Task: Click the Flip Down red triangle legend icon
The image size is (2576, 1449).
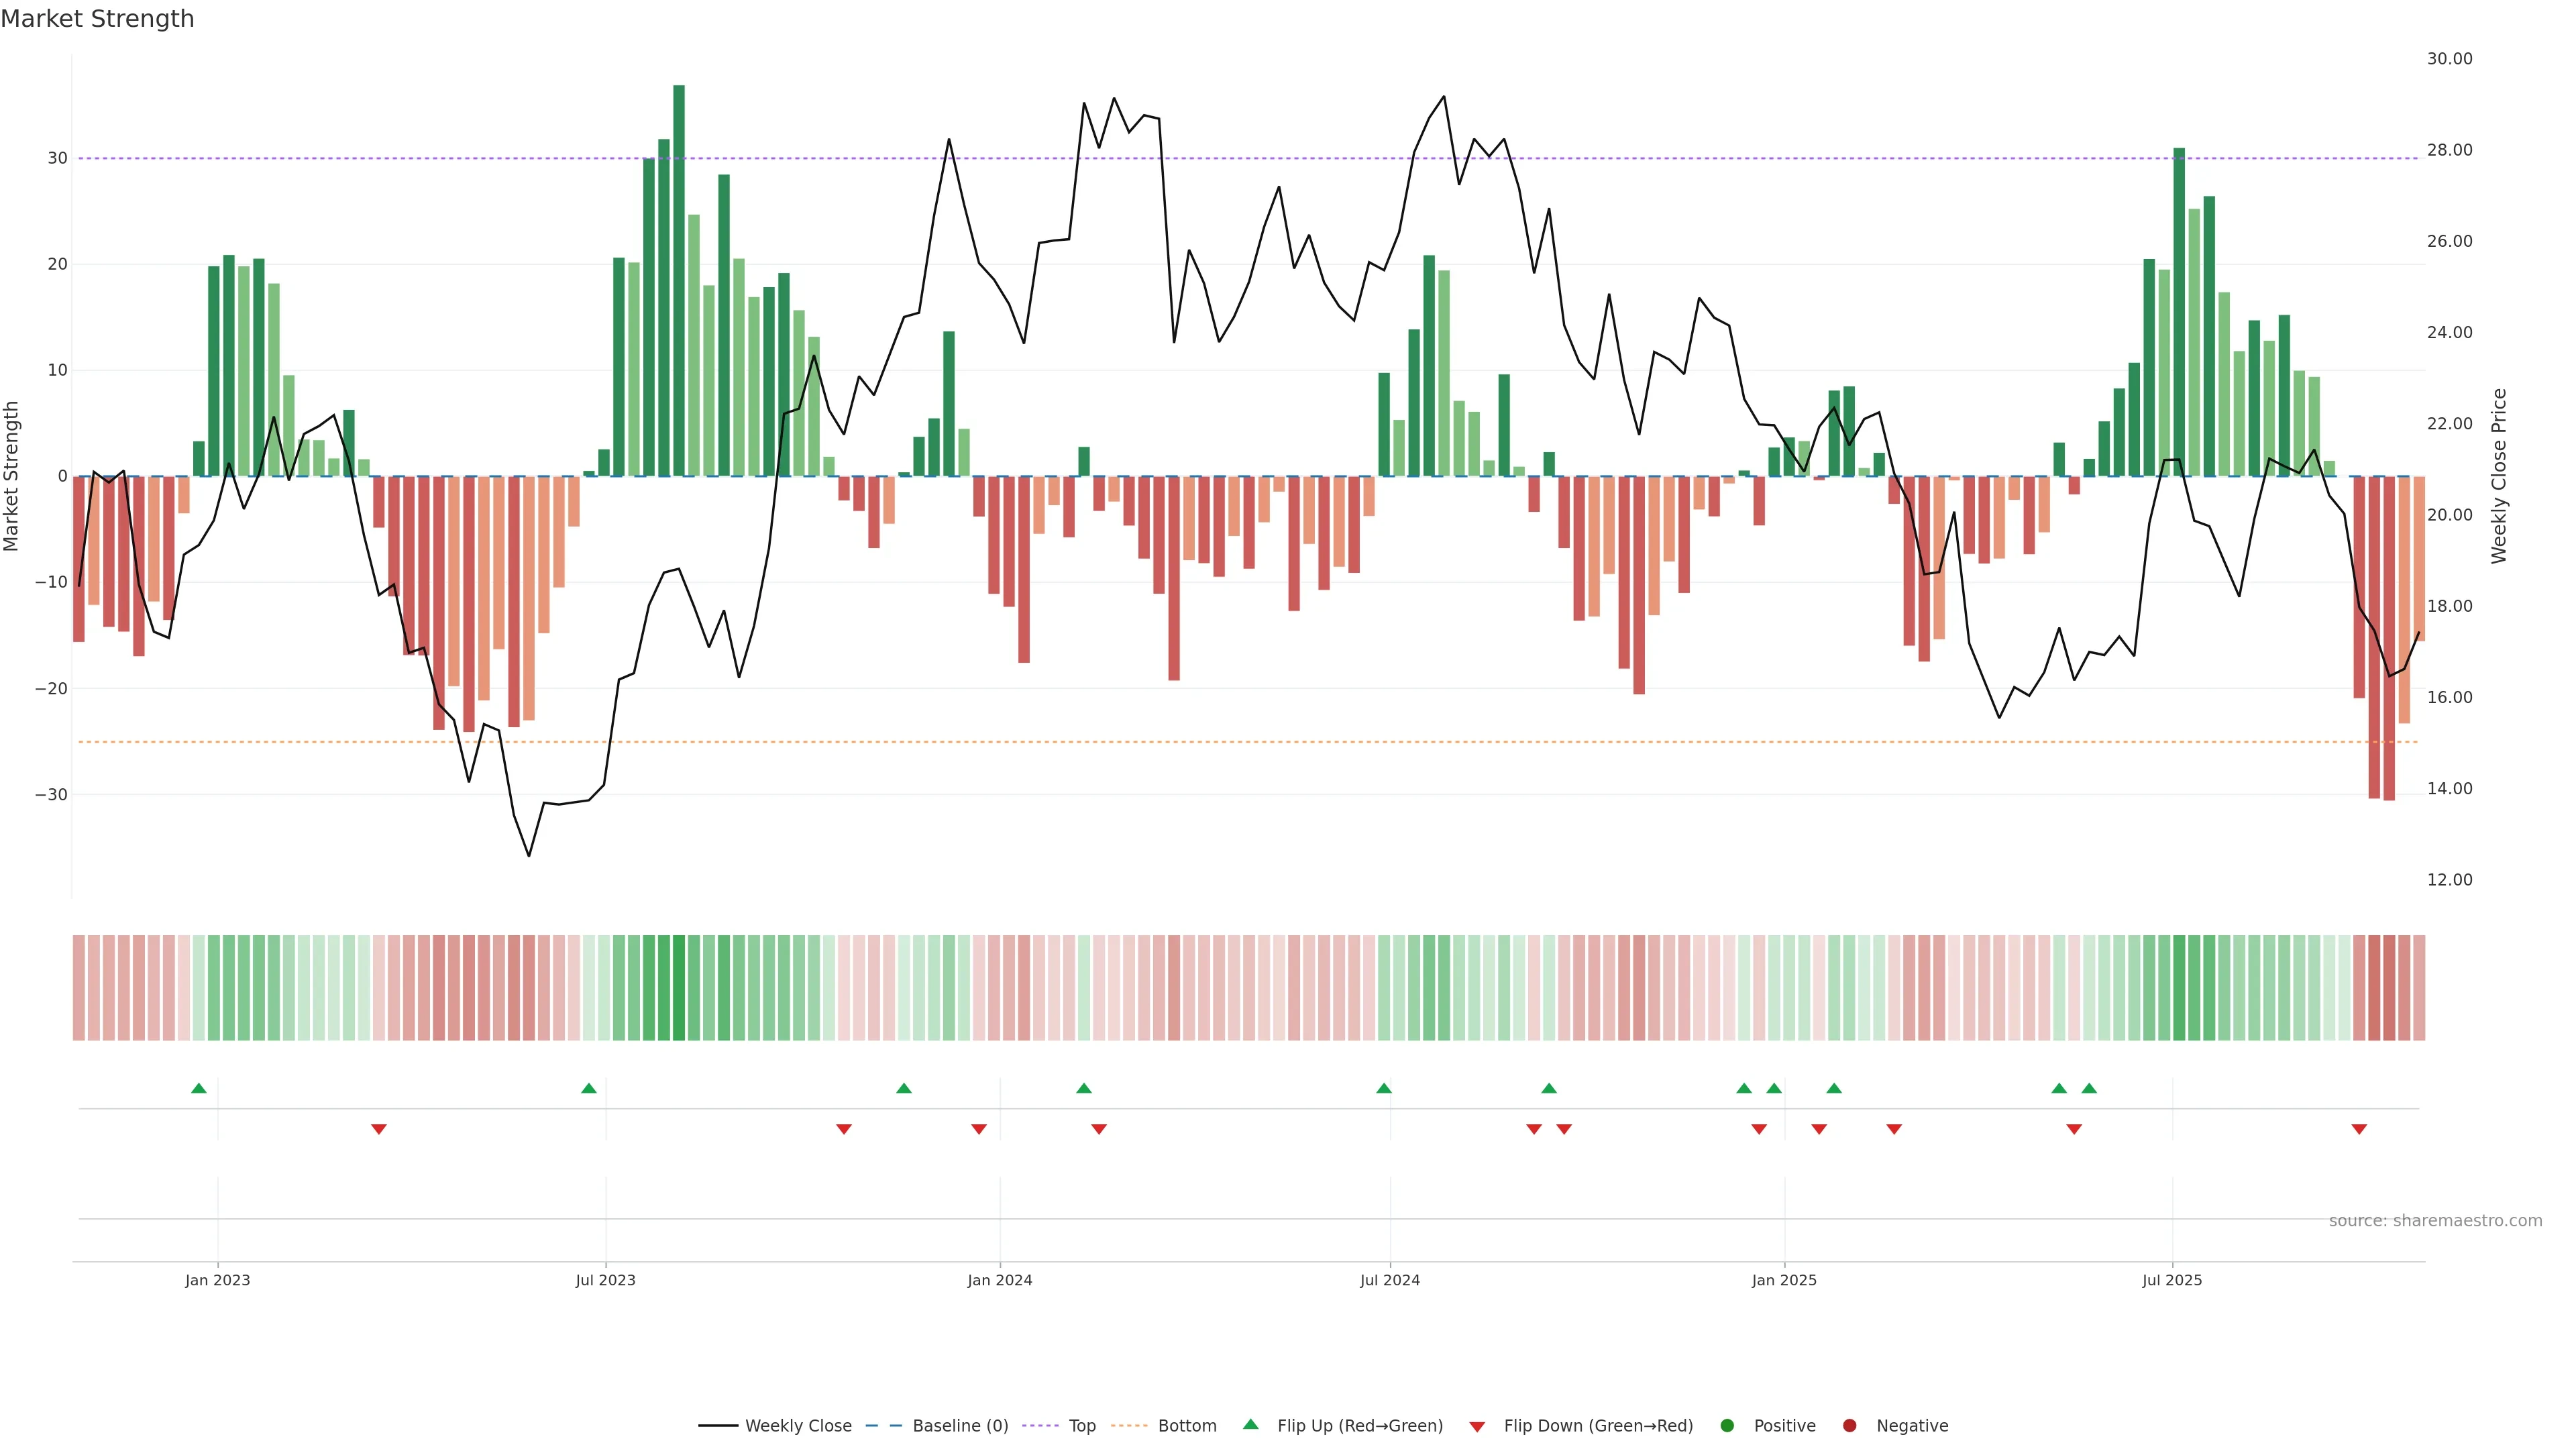Action: coord(1477,1427)
